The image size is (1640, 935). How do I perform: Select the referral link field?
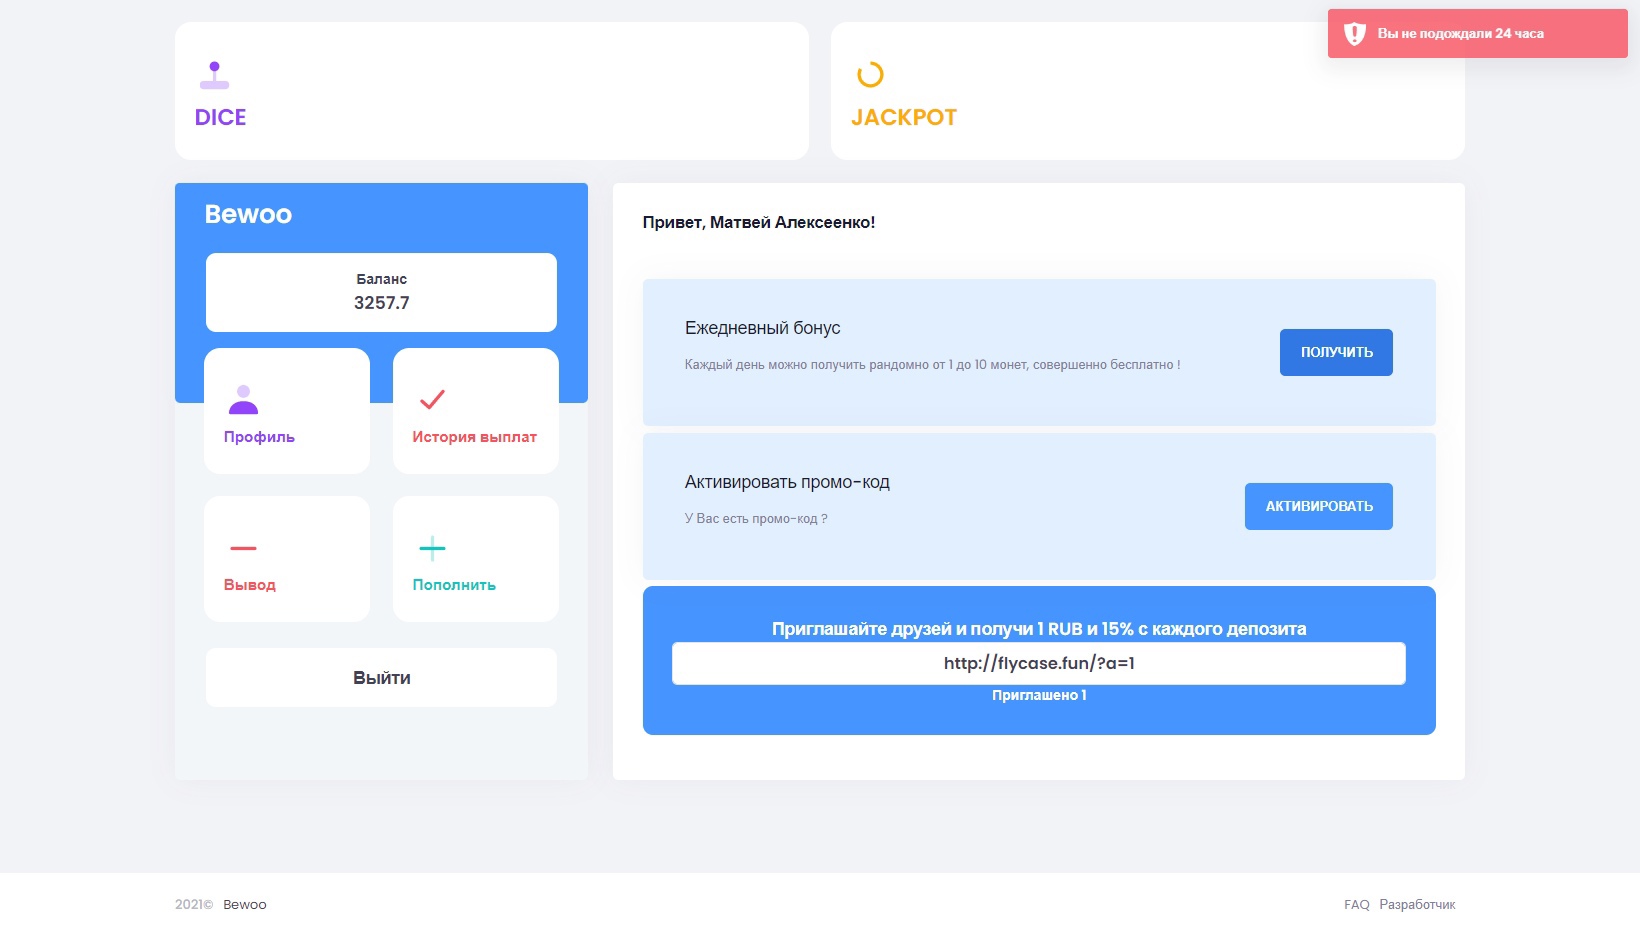click(x=1038, y=663)
